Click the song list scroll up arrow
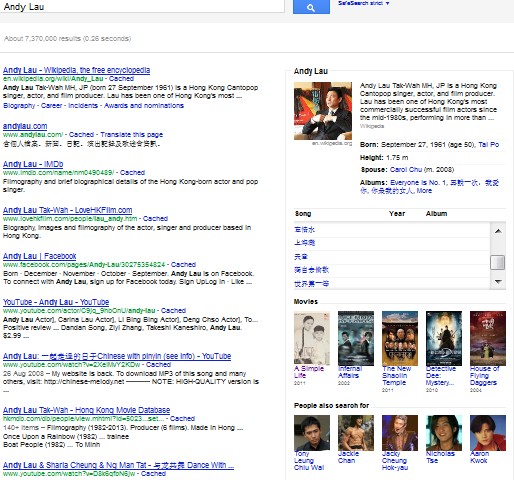Image resolution: width=514 pixels, height=480 pixels. click(498, 231)
